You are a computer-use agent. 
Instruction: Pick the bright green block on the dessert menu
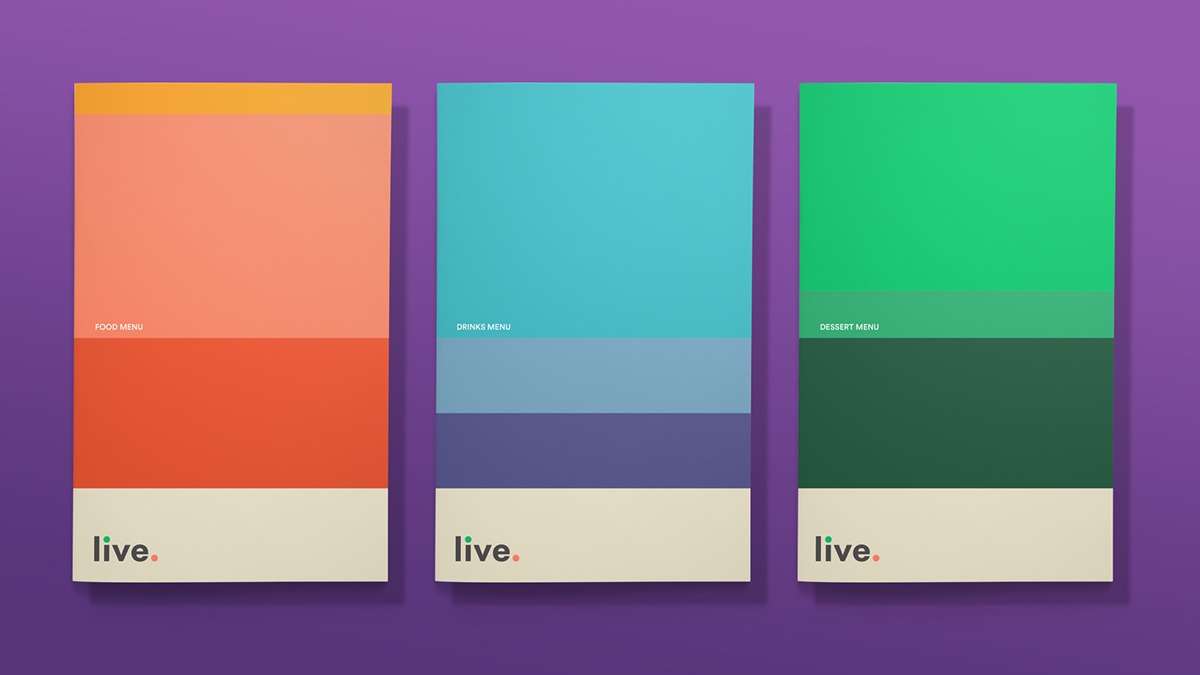click(x=957, y=185)
